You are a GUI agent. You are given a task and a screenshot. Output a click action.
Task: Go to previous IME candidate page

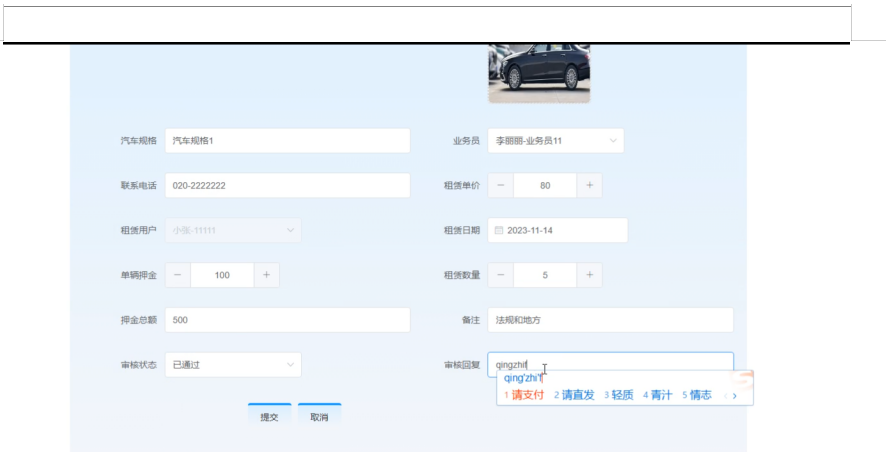click(x=726, y=396)
